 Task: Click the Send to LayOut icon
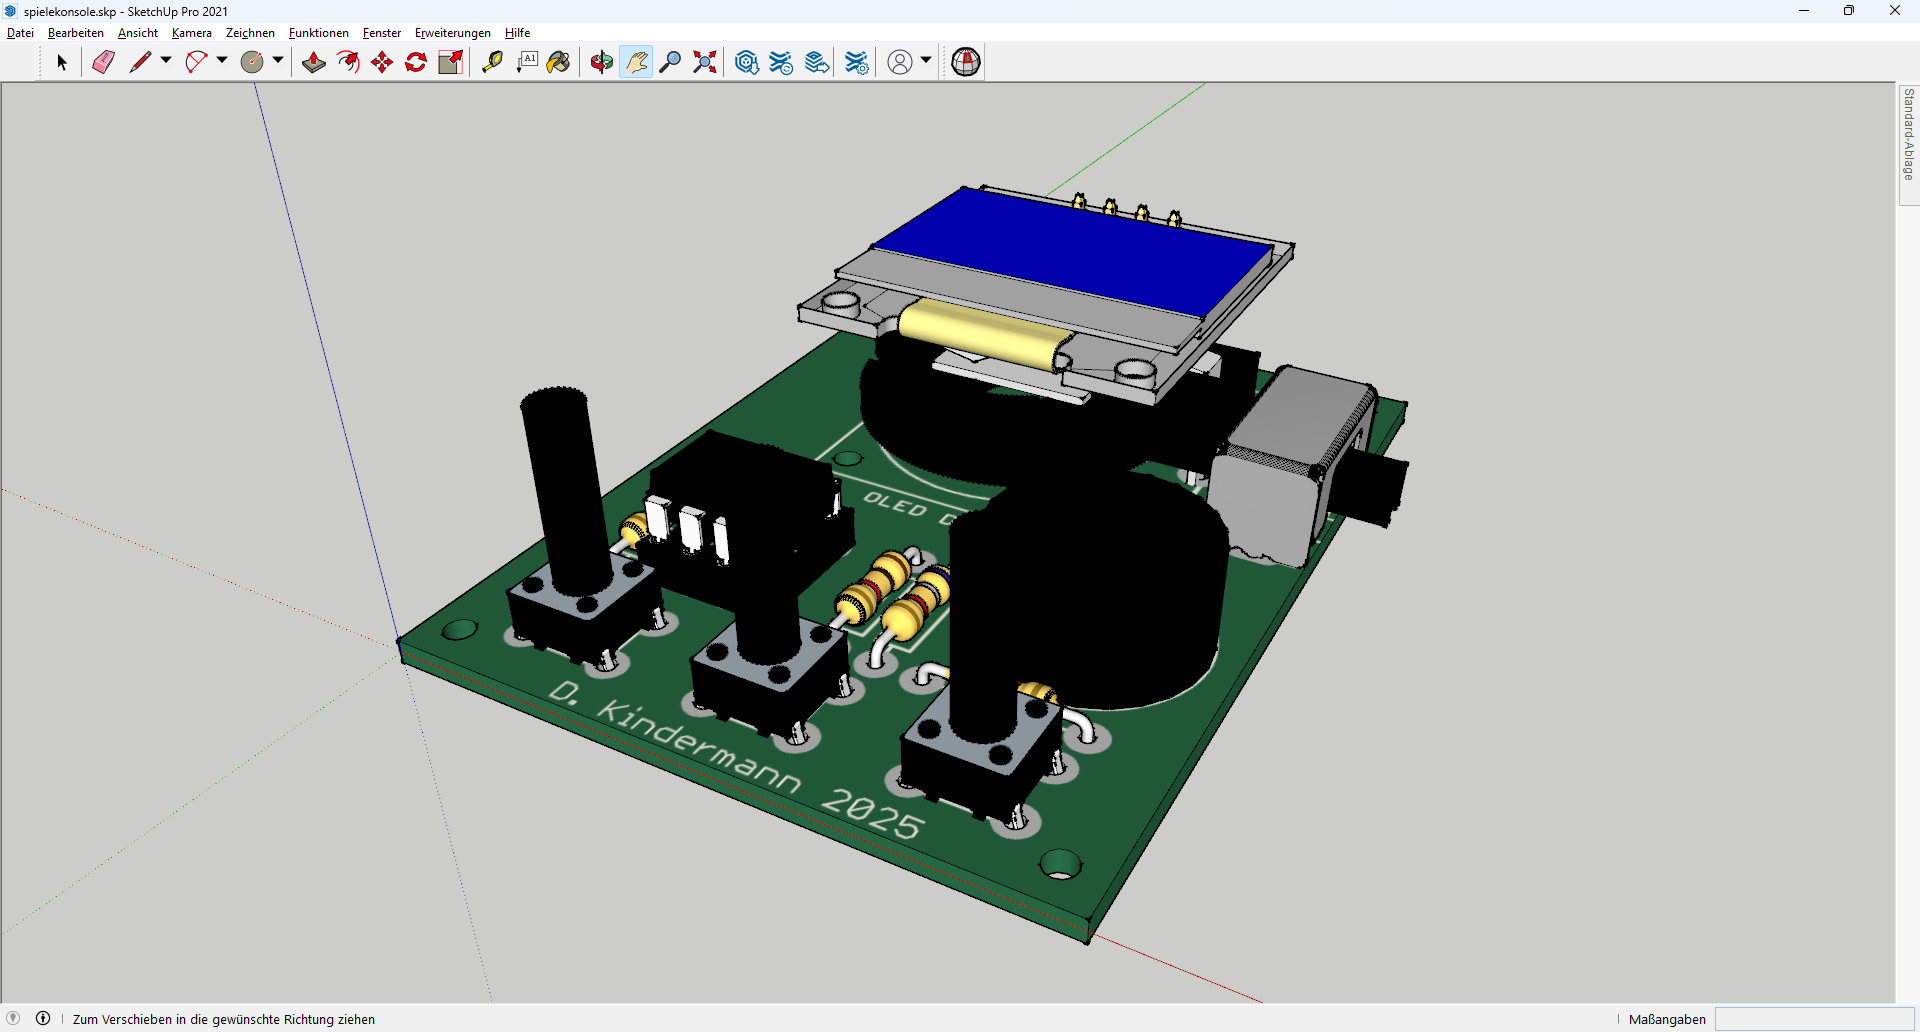click(817, 62)
